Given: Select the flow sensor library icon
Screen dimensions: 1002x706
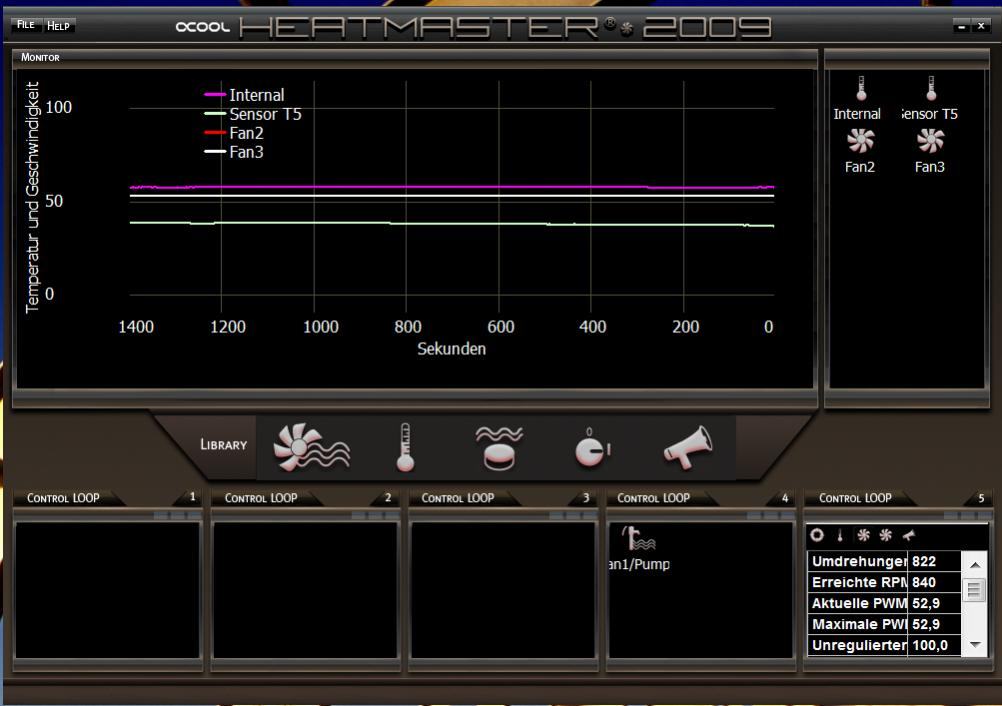Looking at the screenshot, I should (498, 447).
